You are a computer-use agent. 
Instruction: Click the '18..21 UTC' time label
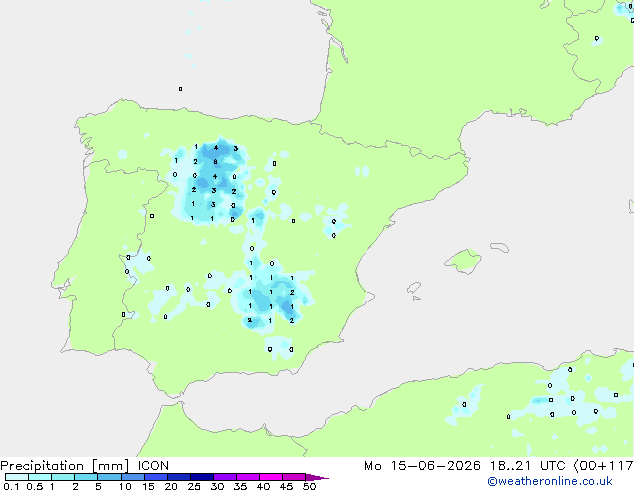528,466
